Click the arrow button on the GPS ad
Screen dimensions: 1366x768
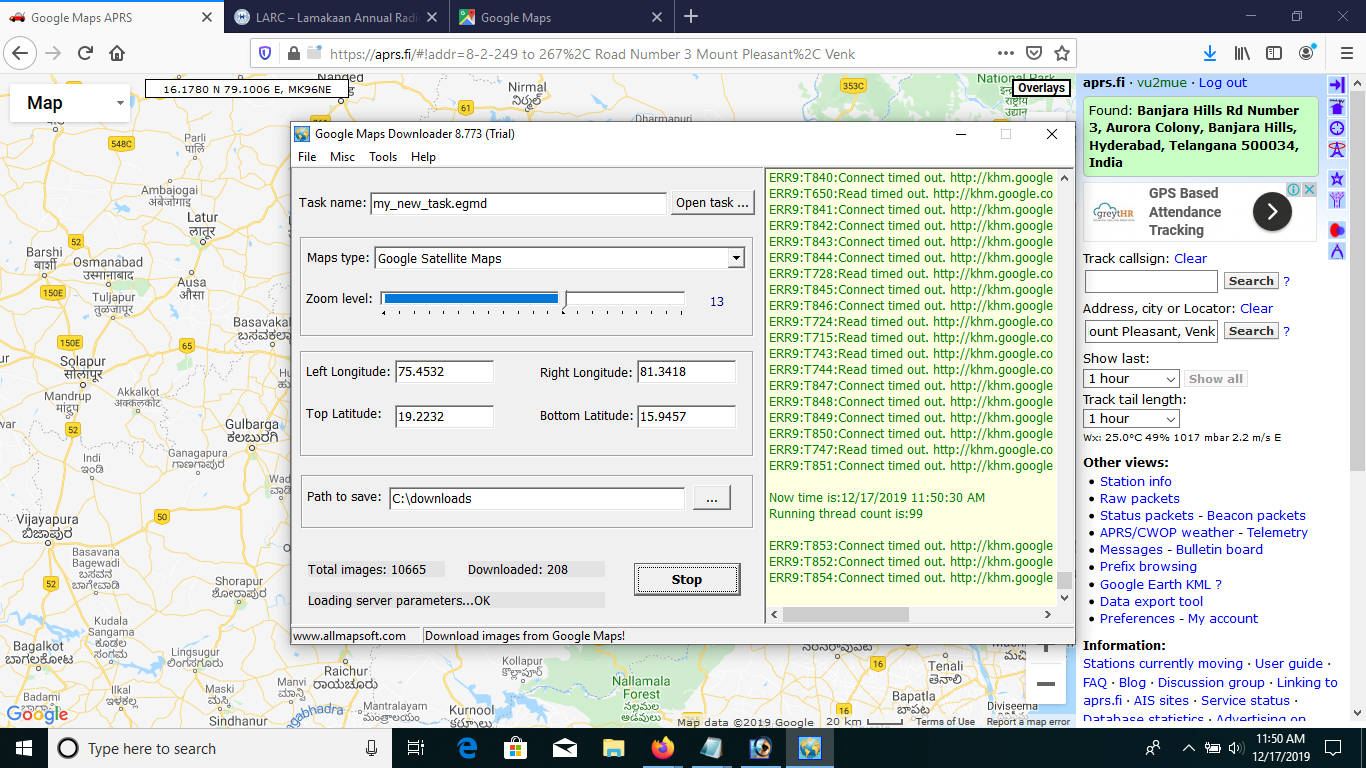(x=1272, y=211)
